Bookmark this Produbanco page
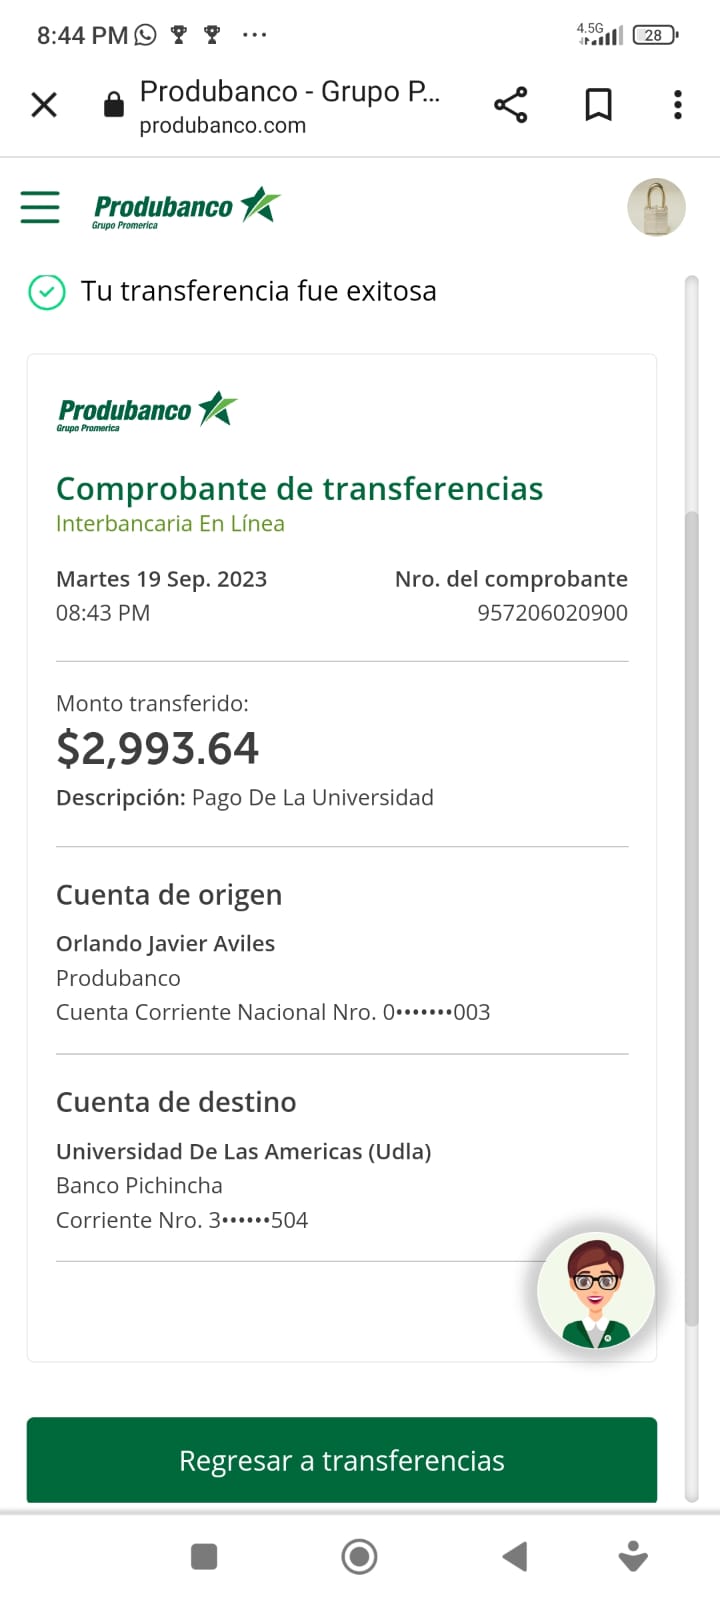 pos(598,105)
